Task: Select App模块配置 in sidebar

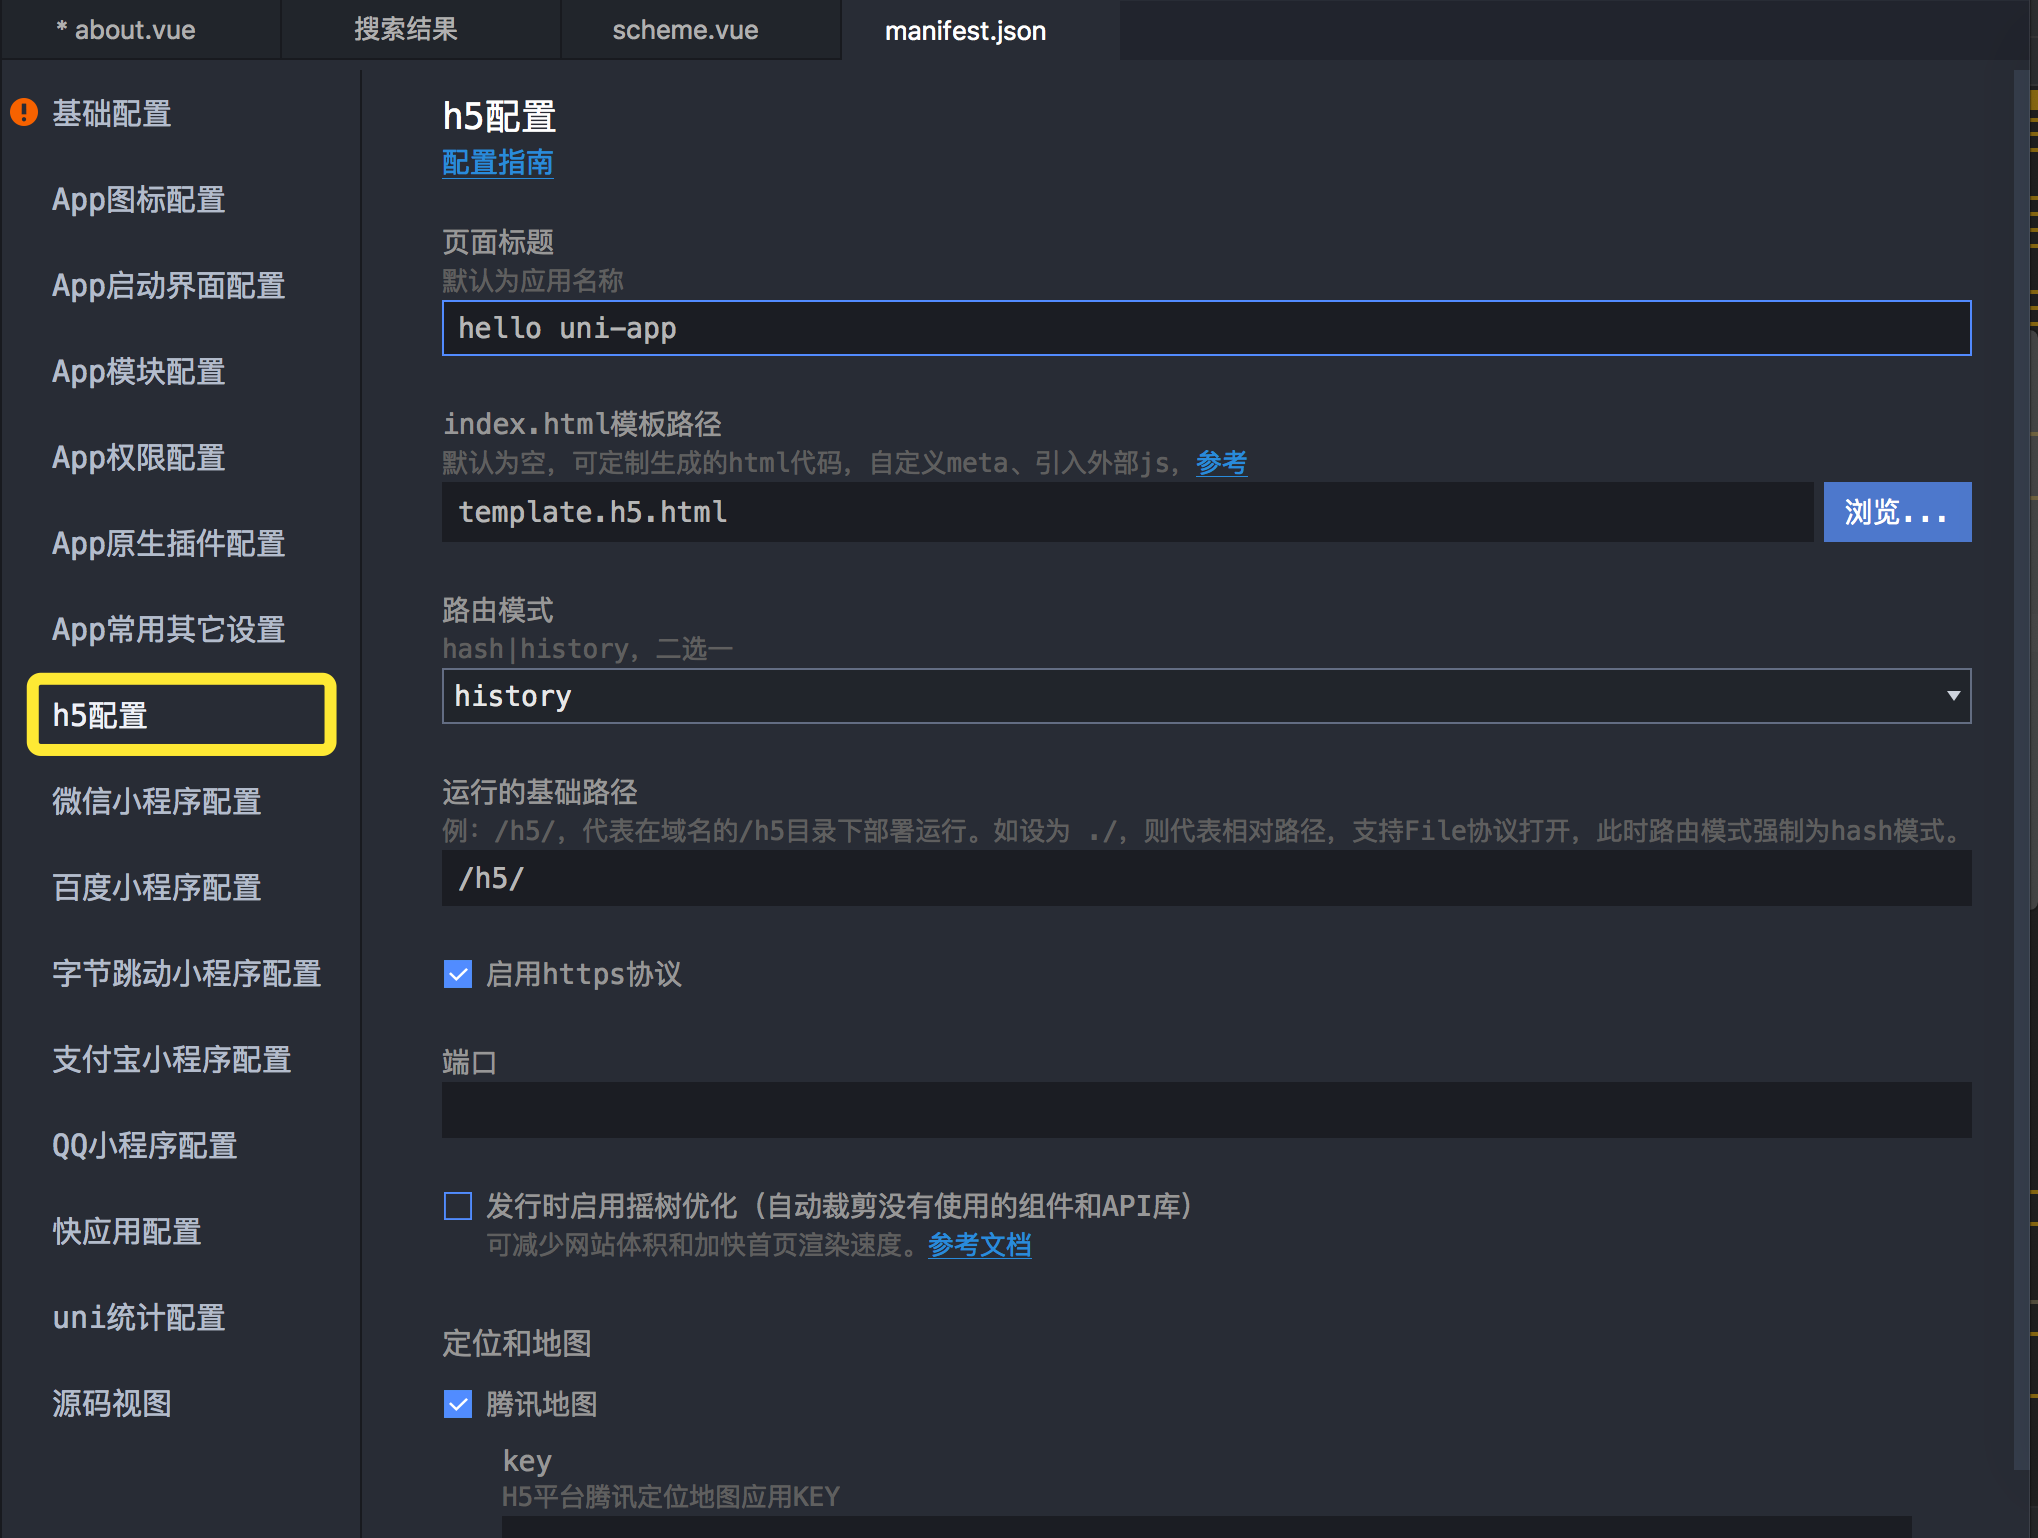Action: pyautogui.click(x=138, y=372)
